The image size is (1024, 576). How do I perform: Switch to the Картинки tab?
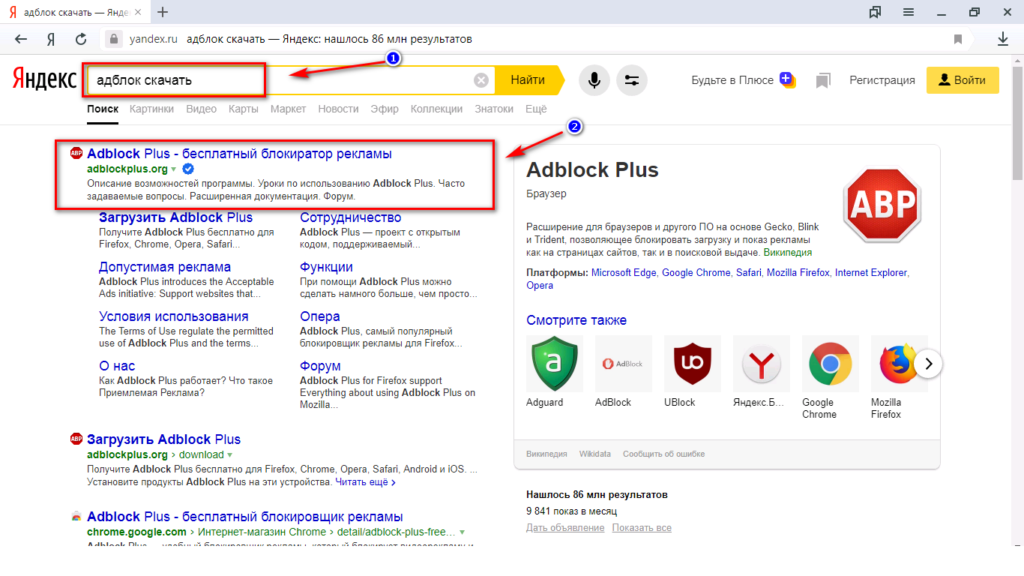point(152,109)
